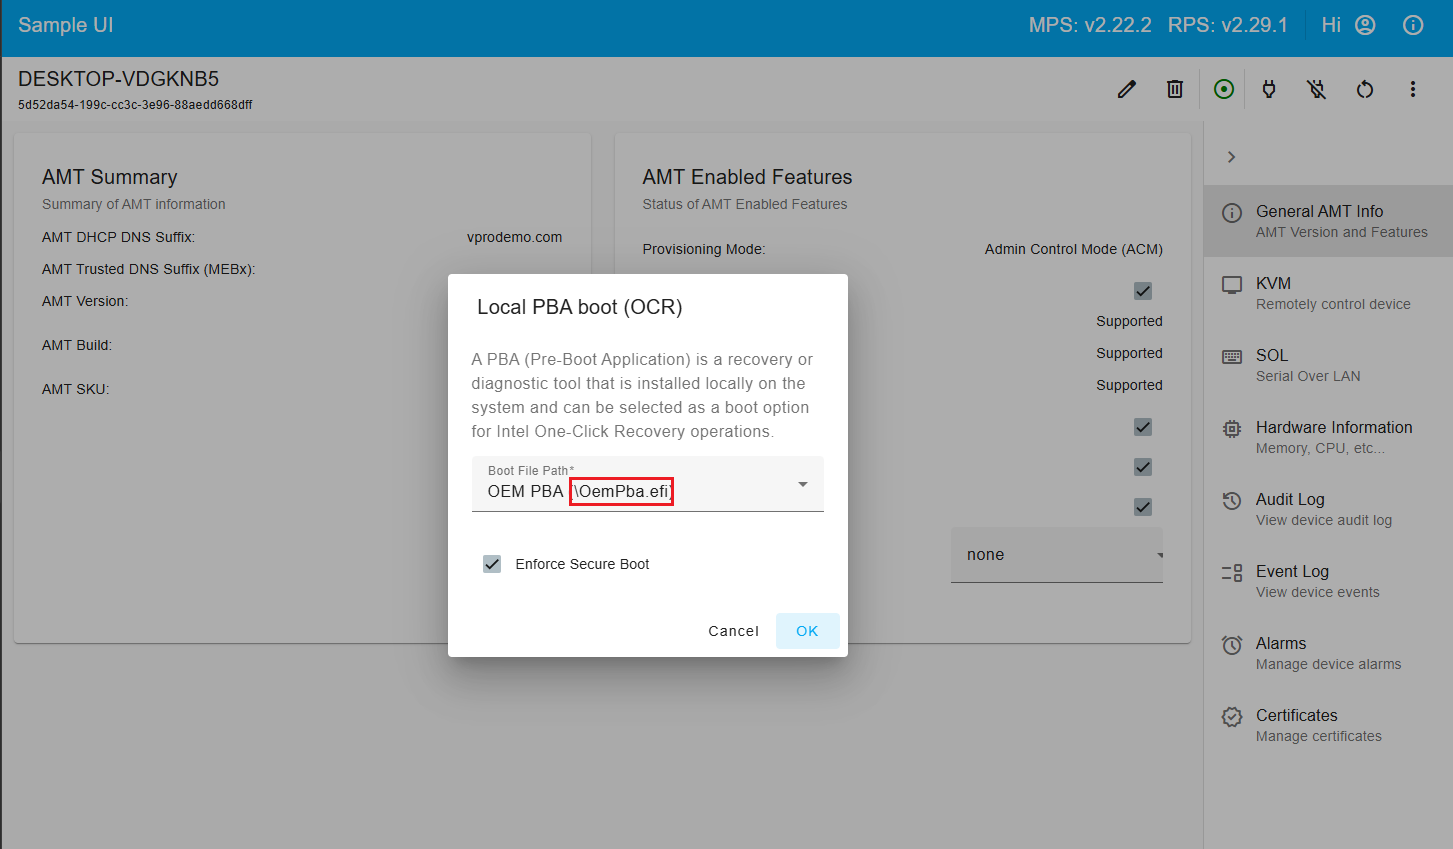This screenshot has width=1453, height=849.
Task: Click the pencil edit icon for DESKTOP-VDGKNB5
Action: (1126, 89)
